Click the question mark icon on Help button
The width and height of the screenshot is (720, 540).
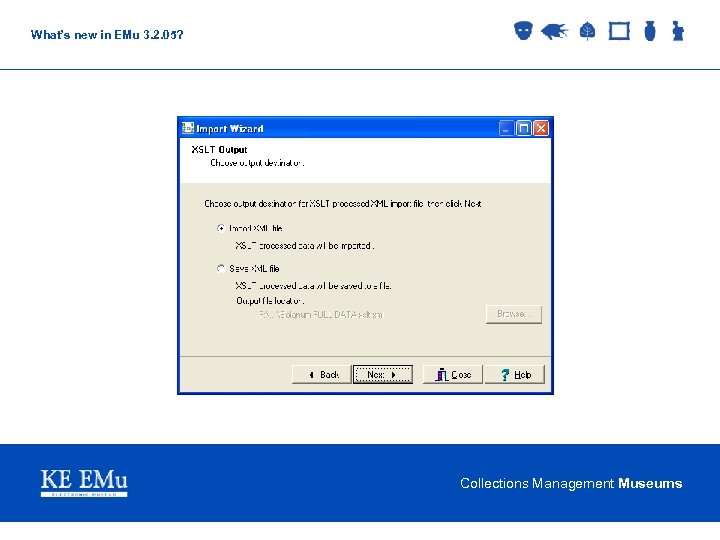coord(505,375)
